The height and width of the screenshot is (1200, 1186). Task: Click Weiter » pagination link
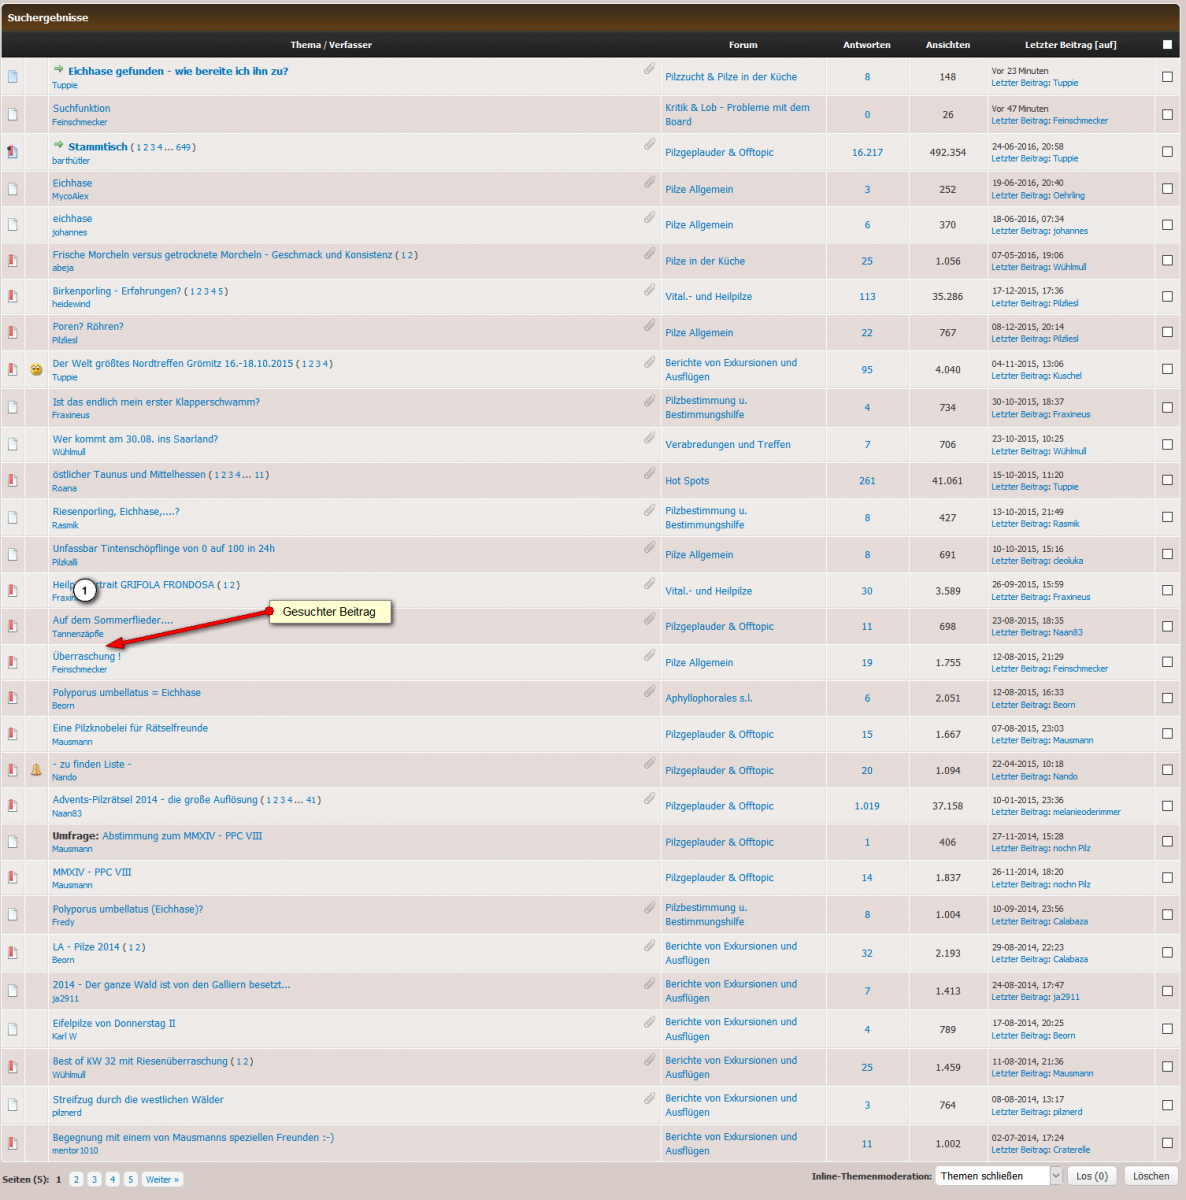point(162,1180)
